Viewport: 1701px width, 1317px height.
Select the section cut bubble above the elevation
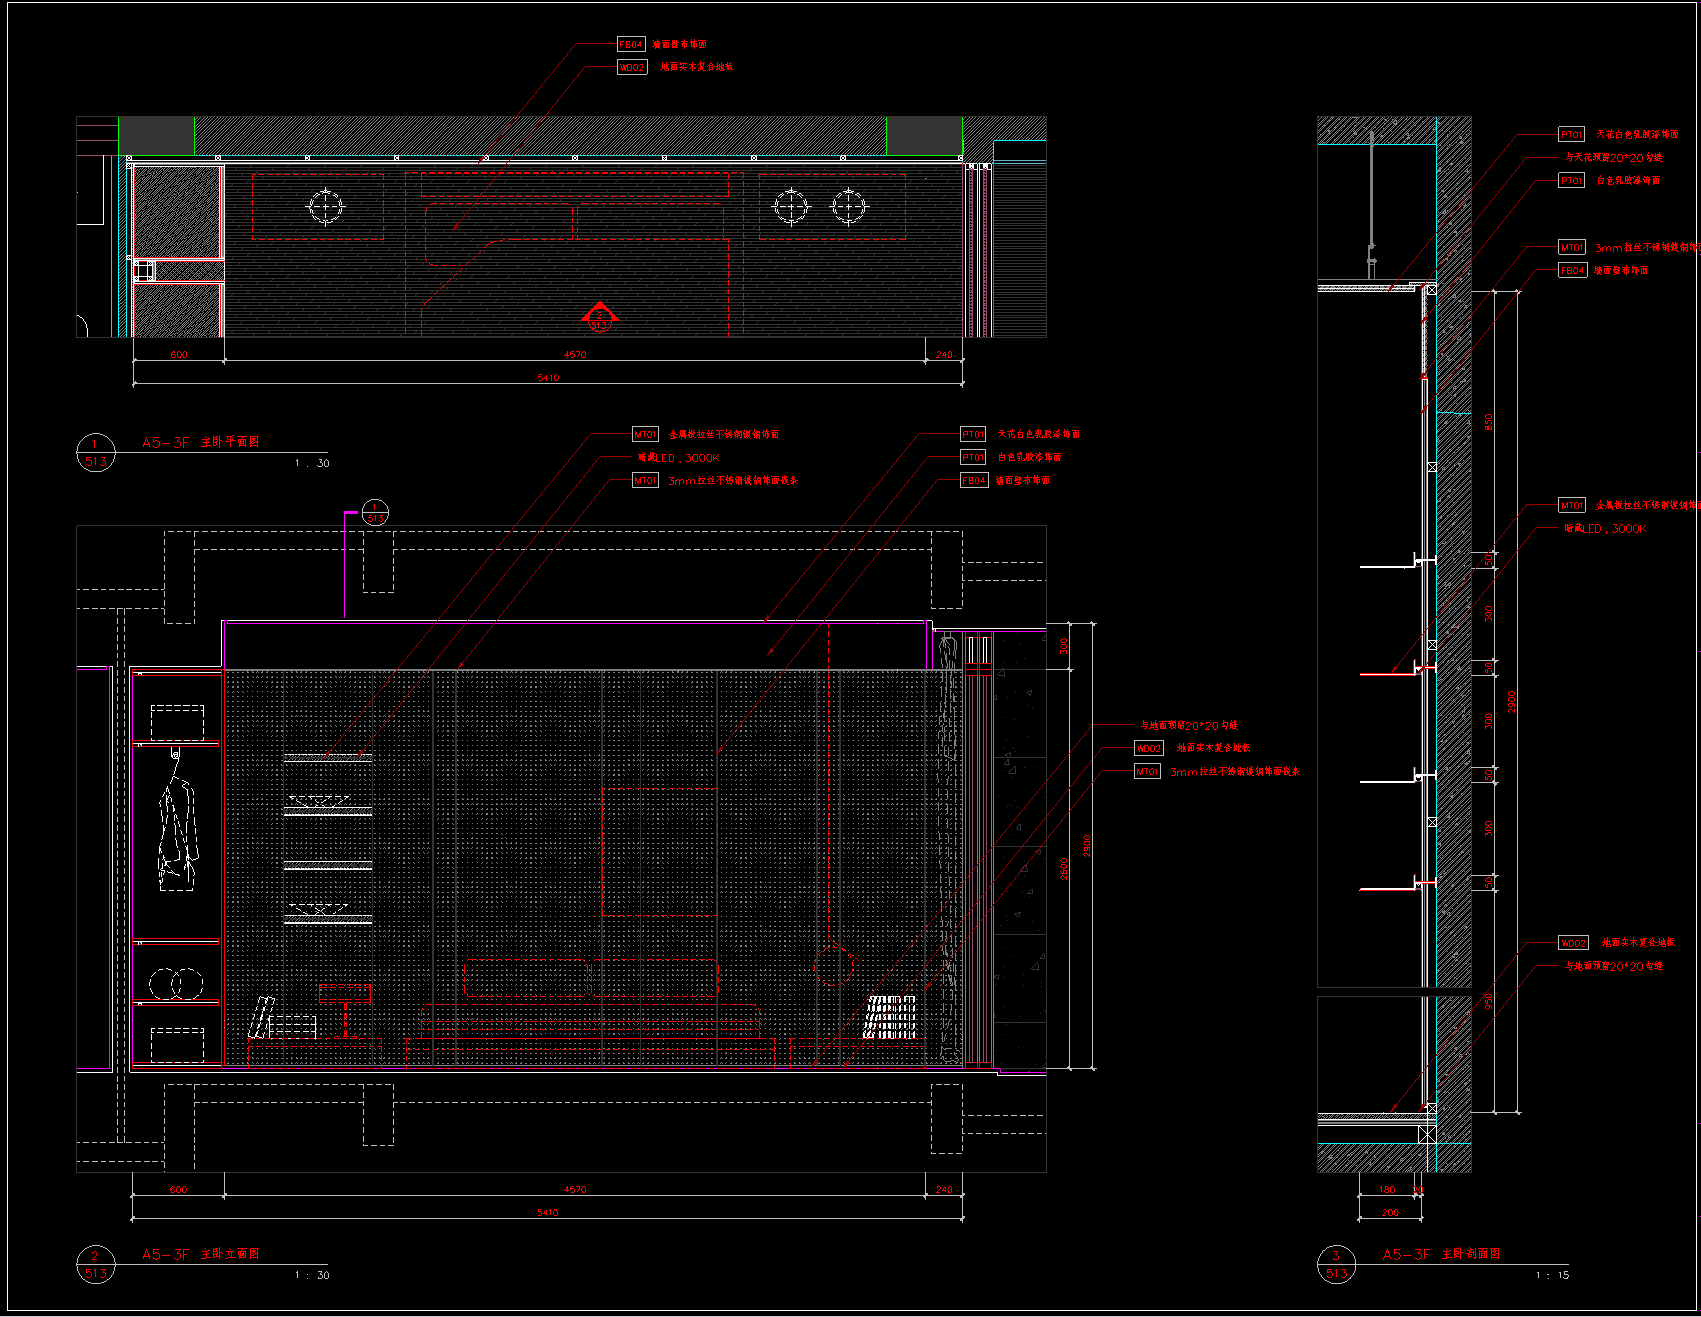click(375, 513)
